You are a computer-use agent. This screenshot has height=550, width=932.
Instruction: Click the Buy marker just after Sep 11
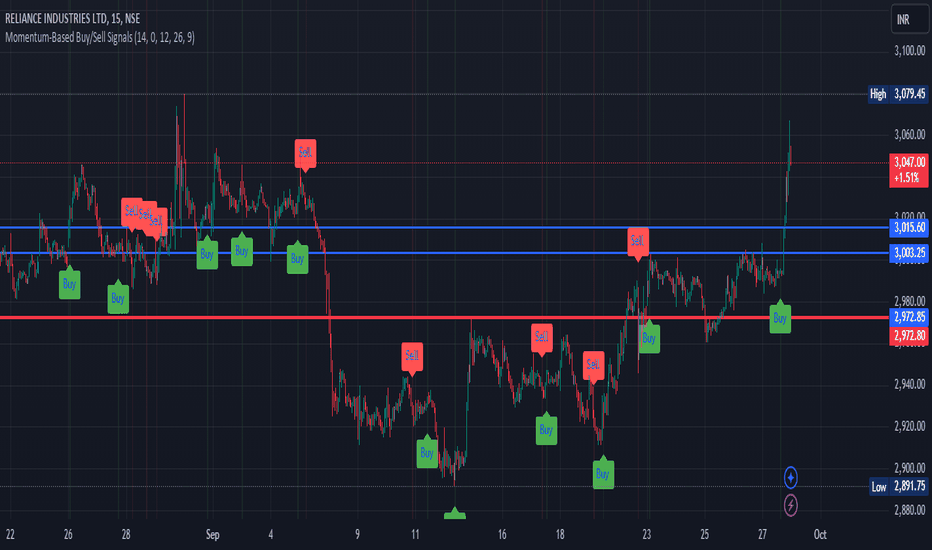427,452
